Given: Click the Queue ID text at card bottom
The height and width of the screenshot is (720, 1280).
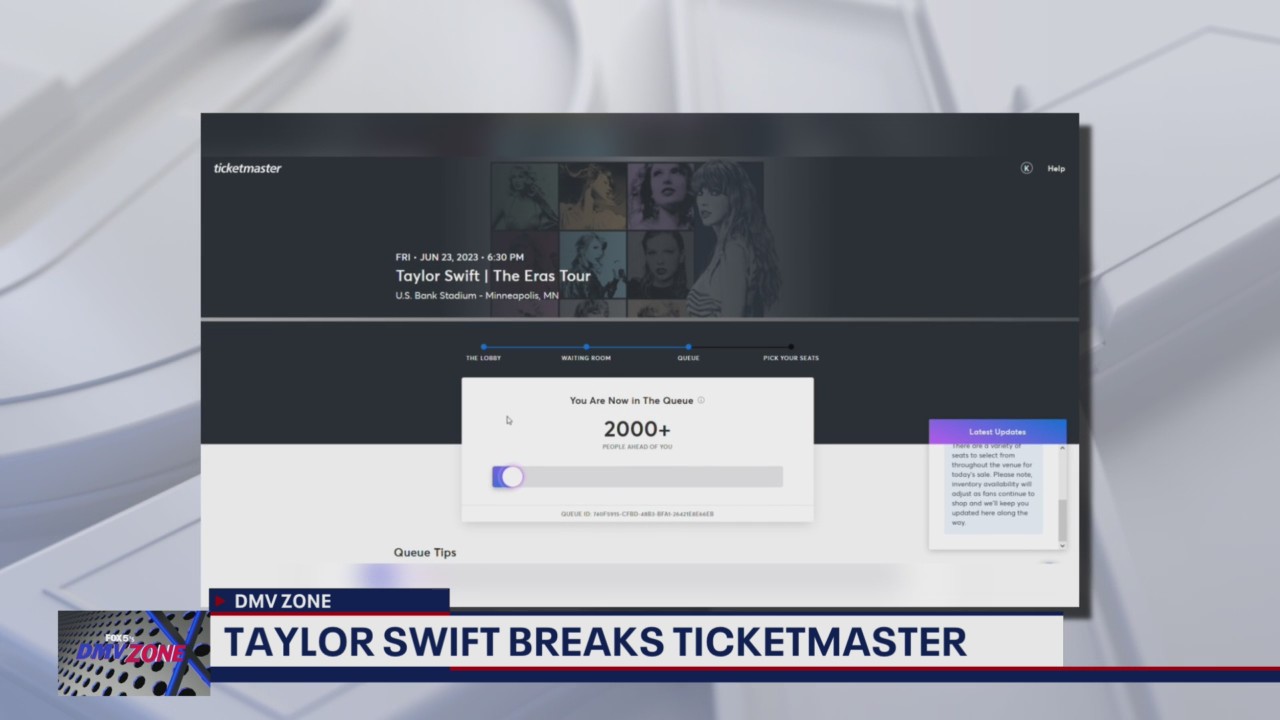Looking at the screenshot, I should [x=637, y=514].
